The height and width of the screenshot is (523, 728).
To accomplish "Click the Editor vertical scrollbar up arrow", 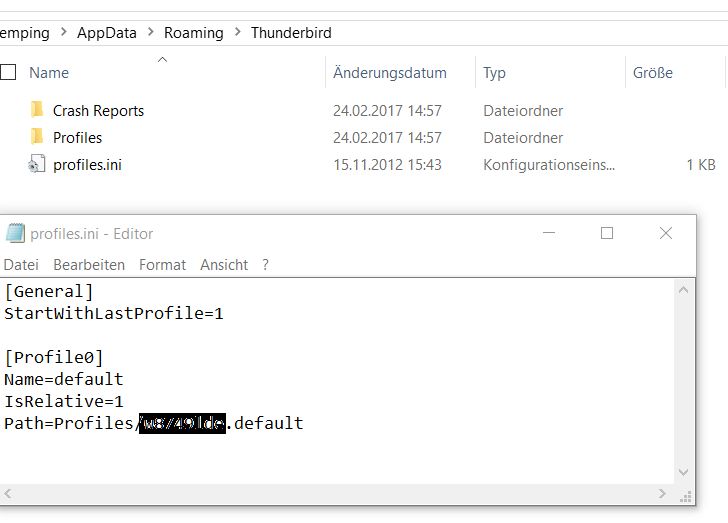I will (x=683, y=290).
